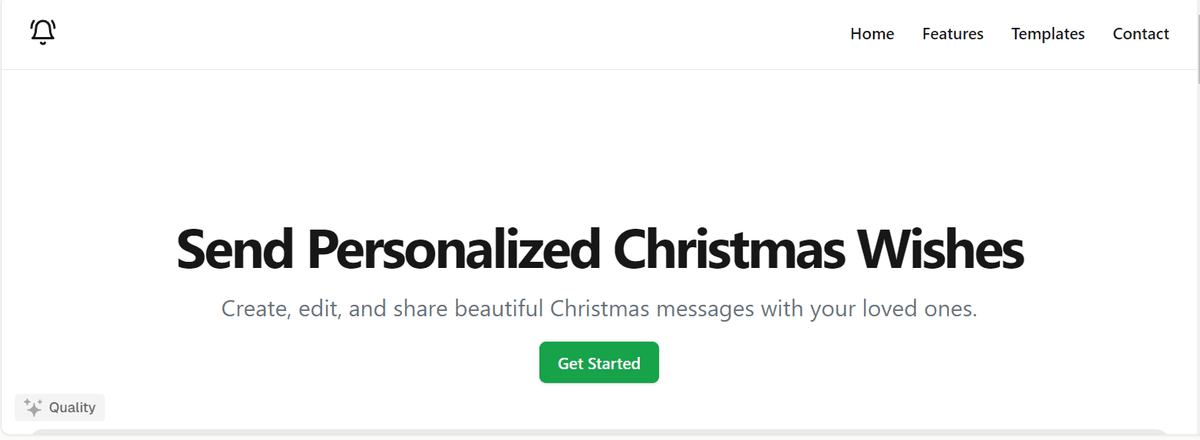Click the Quality badge label
The height and width of the screenshot is (440, 1200).
click(x=72, y=407)
